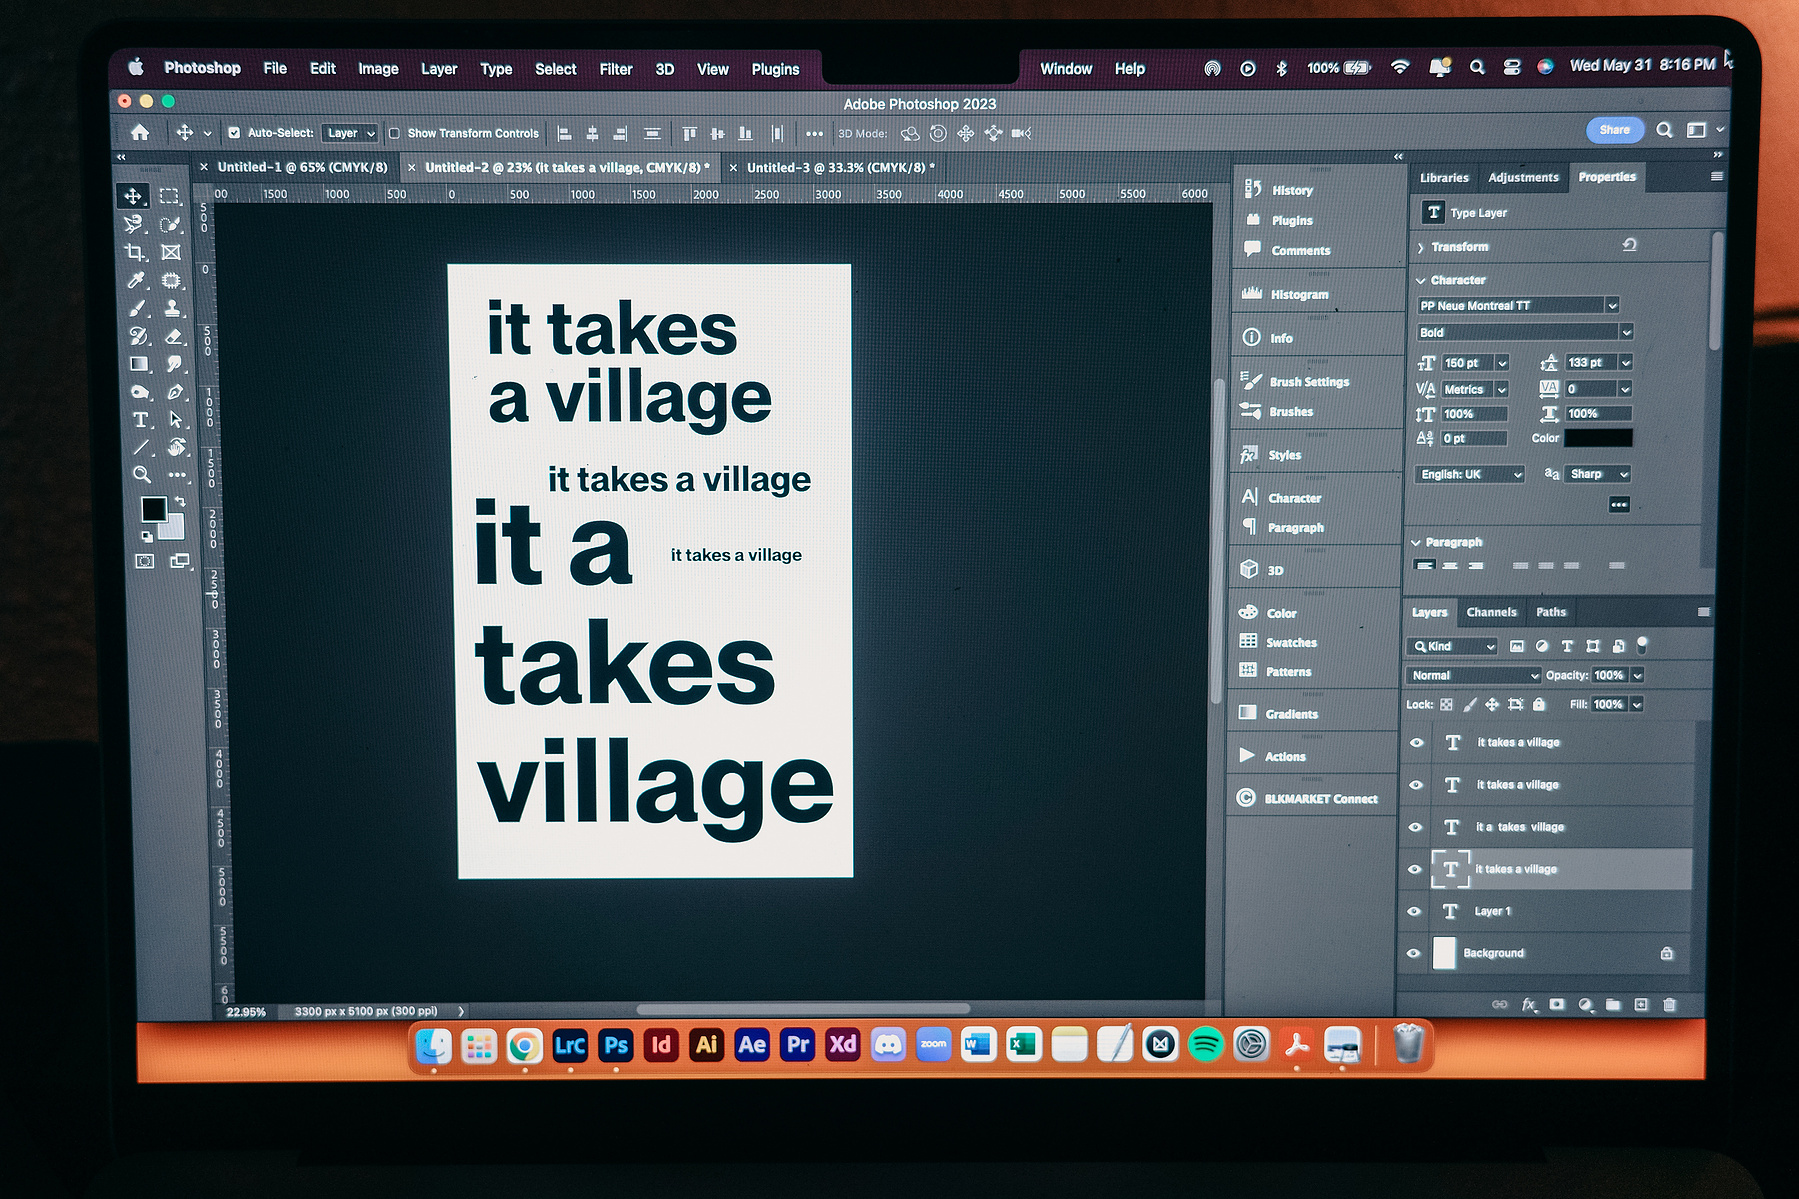Open Spotify from the Dock
This screenshot has height=1199, width=1799.
(1206, 1045)
